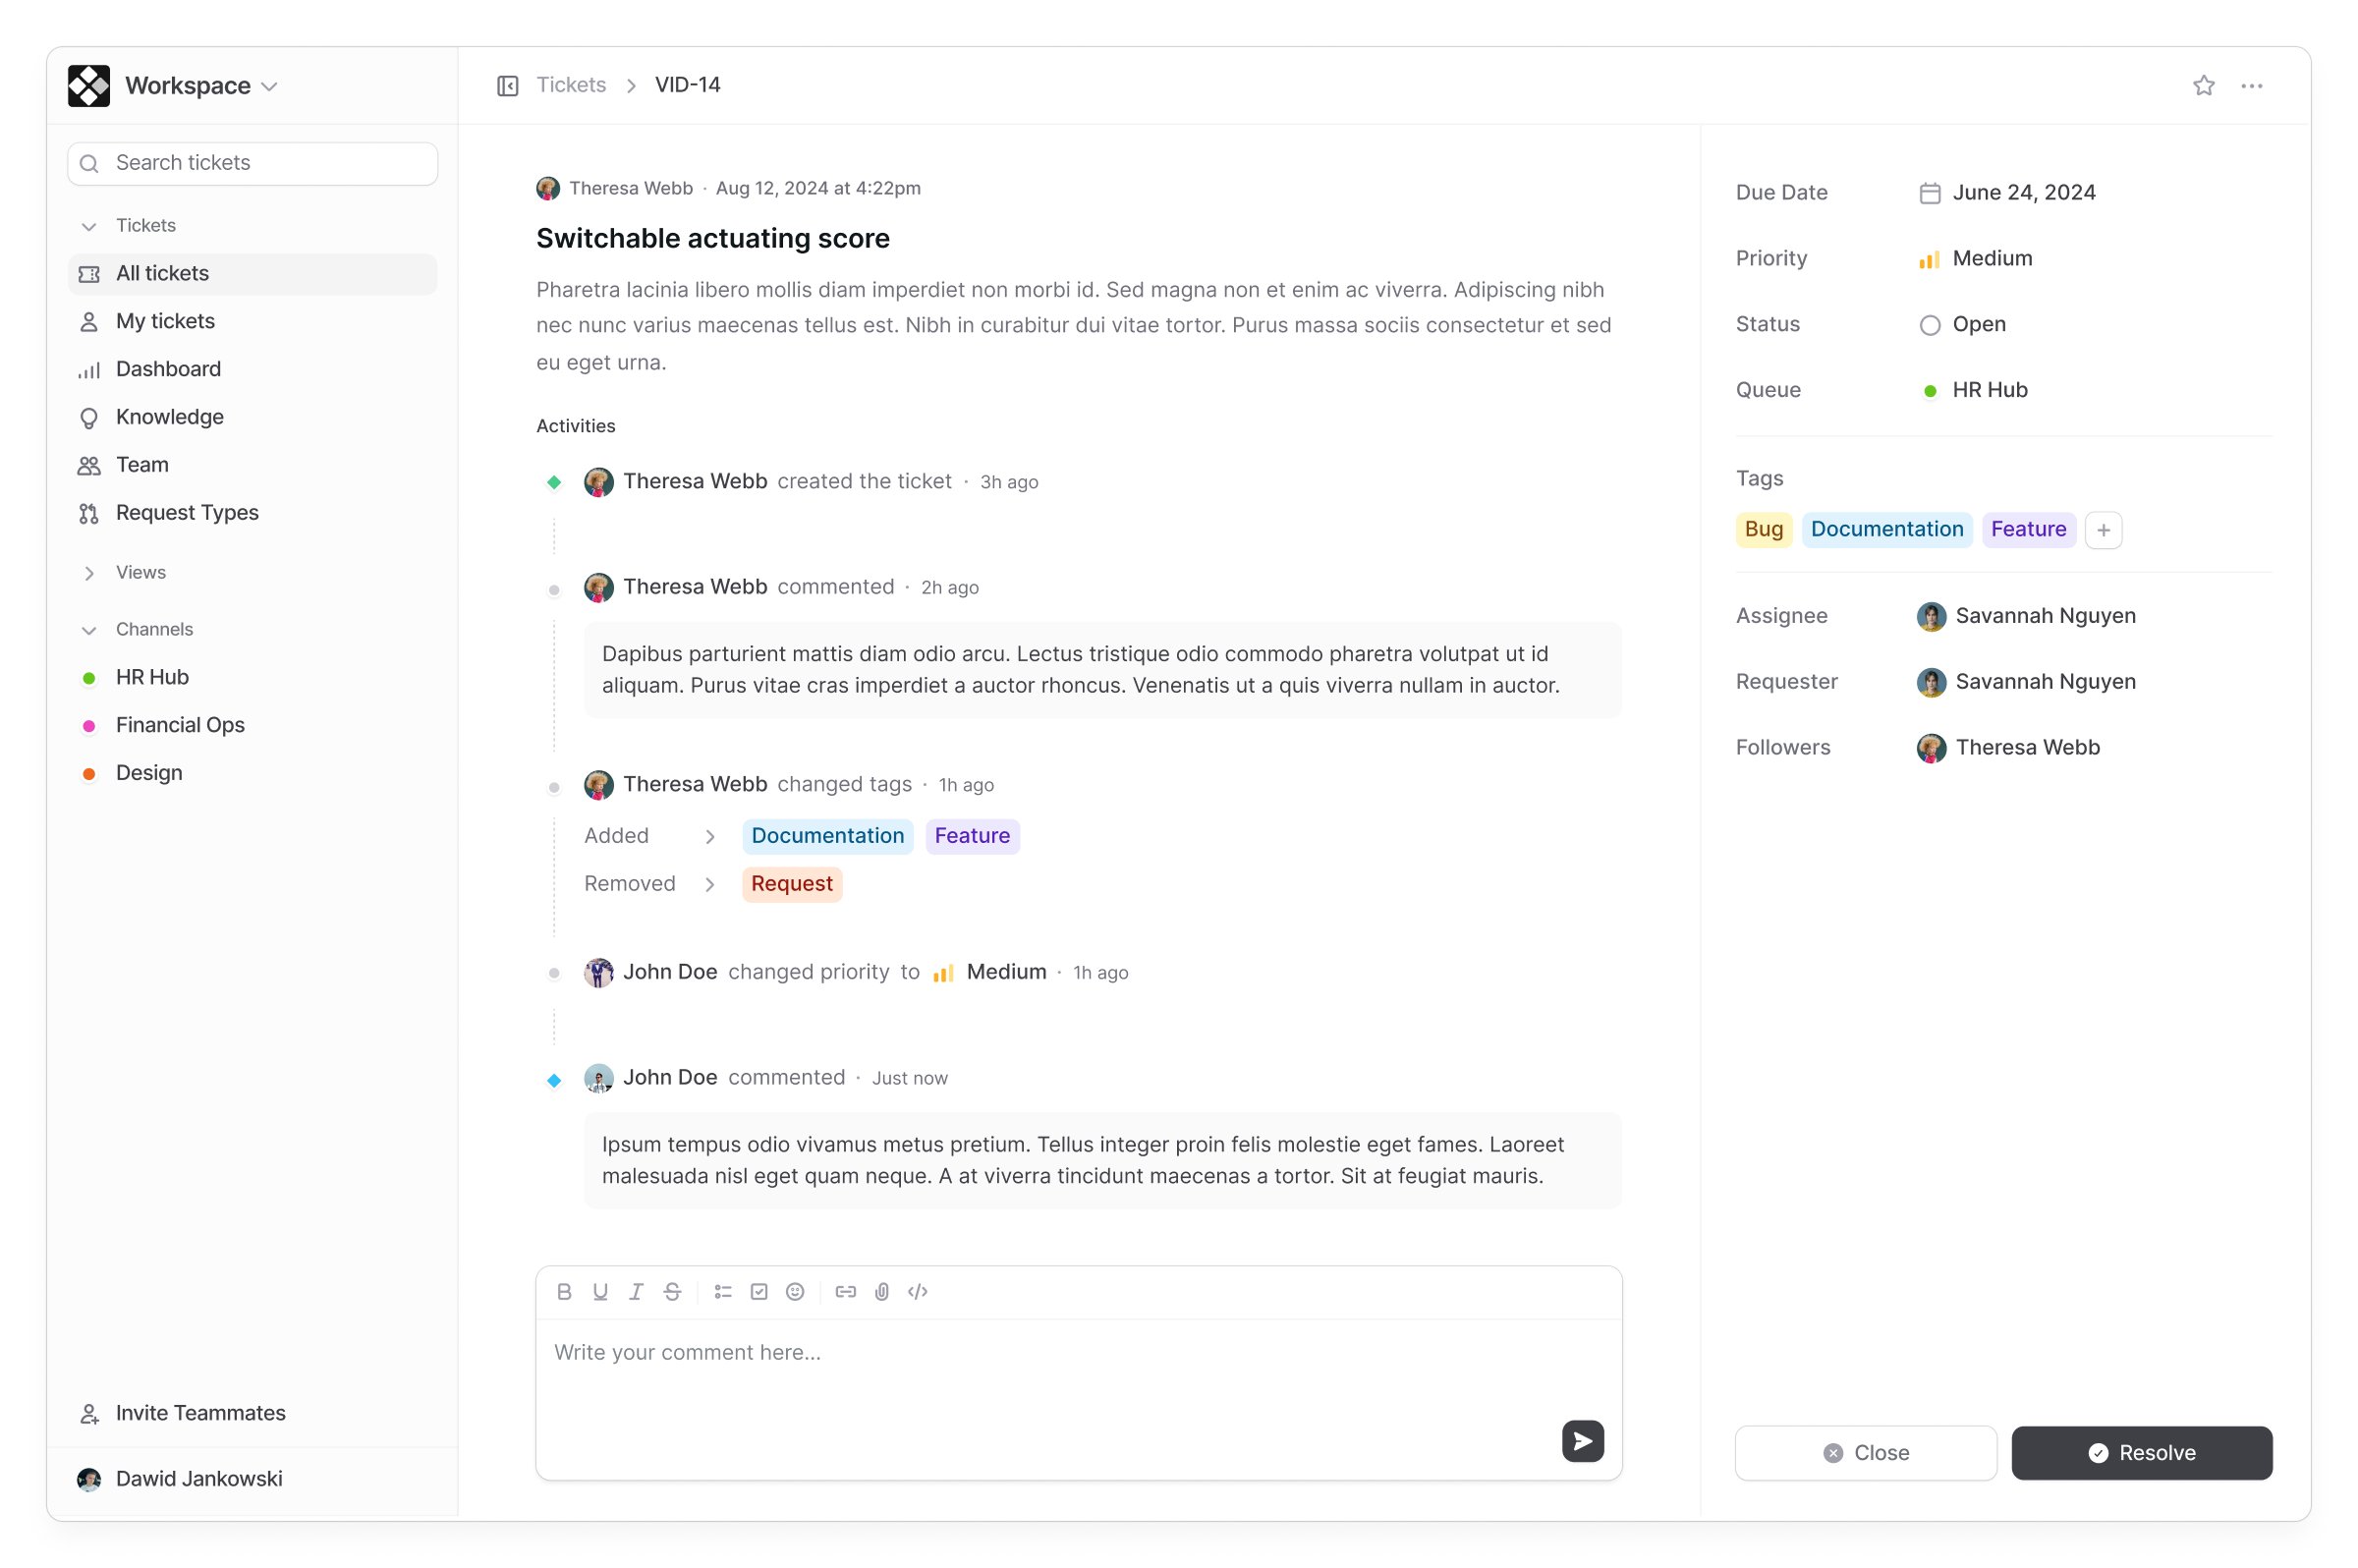Click the italic formatting icon
The image size is (2358, 1568).
click(x=637, y=1292)
